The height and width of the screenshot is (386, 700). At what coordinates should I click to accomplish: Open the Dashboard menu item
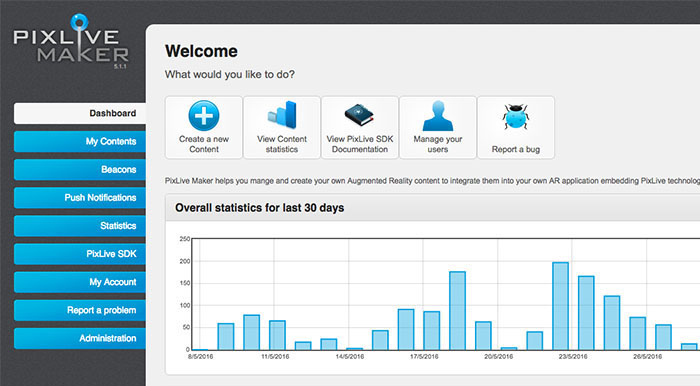point(80,113)
